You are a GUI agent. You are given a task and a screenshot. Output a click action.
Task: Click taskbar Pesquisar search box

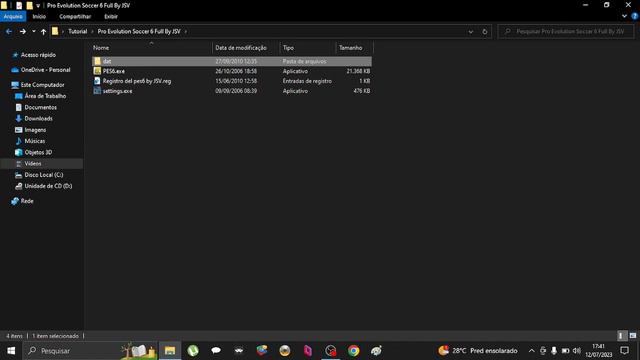pyautogui.click(x=90, y=351)
